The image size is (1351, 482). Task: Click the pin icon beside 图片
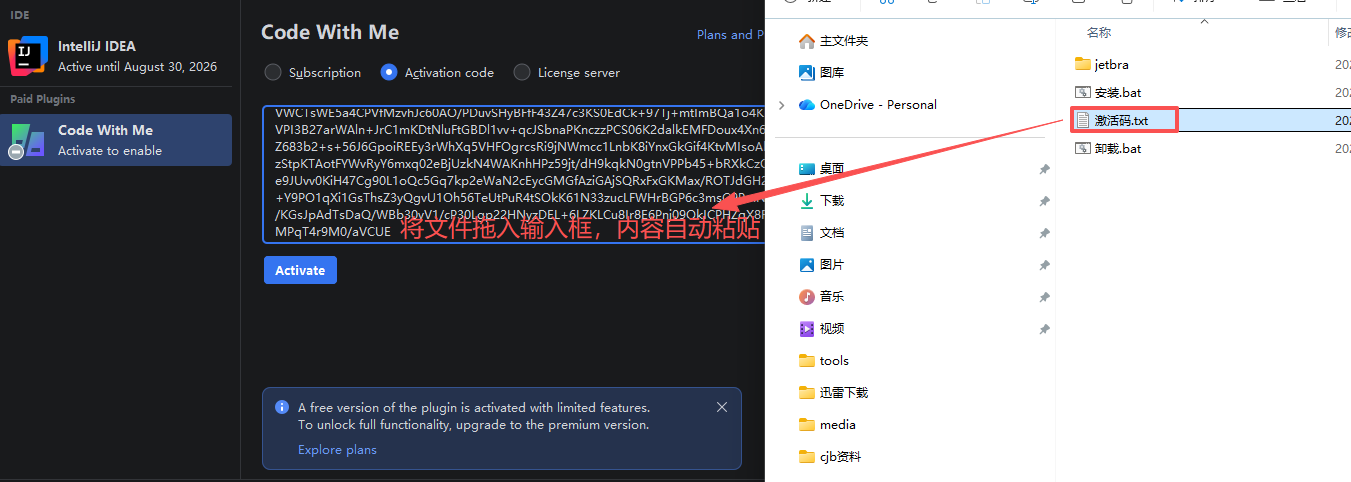(x=1044, y=266)
